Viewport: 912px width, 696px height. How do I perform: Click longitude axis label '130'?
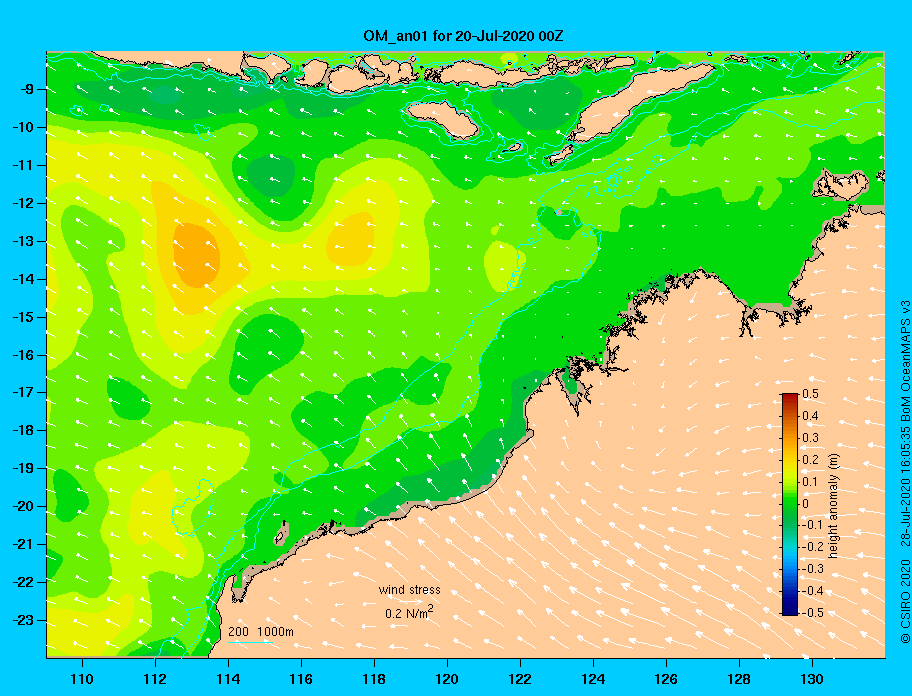click(812, 679)
